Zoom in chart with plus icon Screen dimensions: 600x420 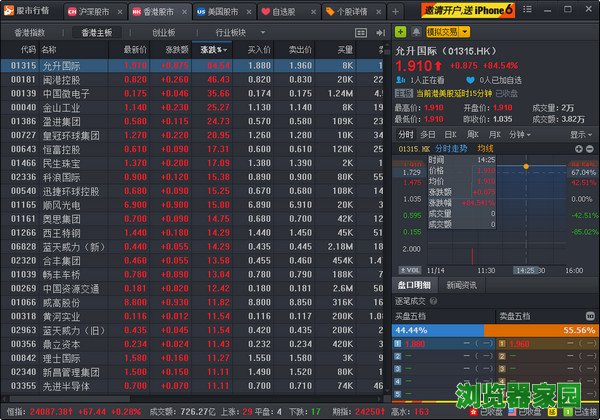(x=576, y=147)
